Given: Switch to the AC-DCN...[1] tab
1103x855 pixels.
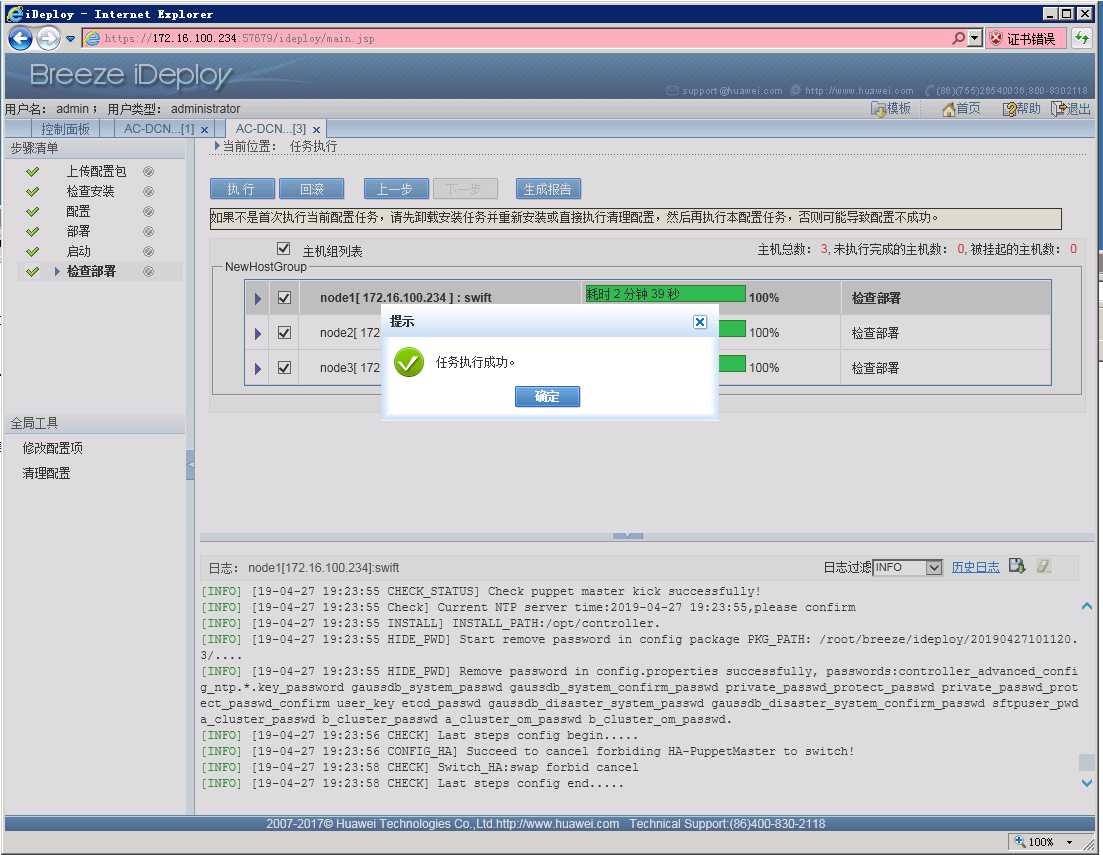Looking at the screenshot, I should point(158,129).
